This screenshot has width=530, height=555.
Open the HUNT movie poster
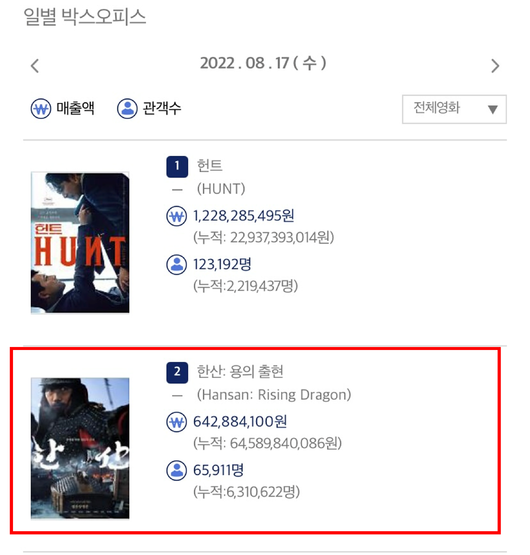(x=80, y=242)
